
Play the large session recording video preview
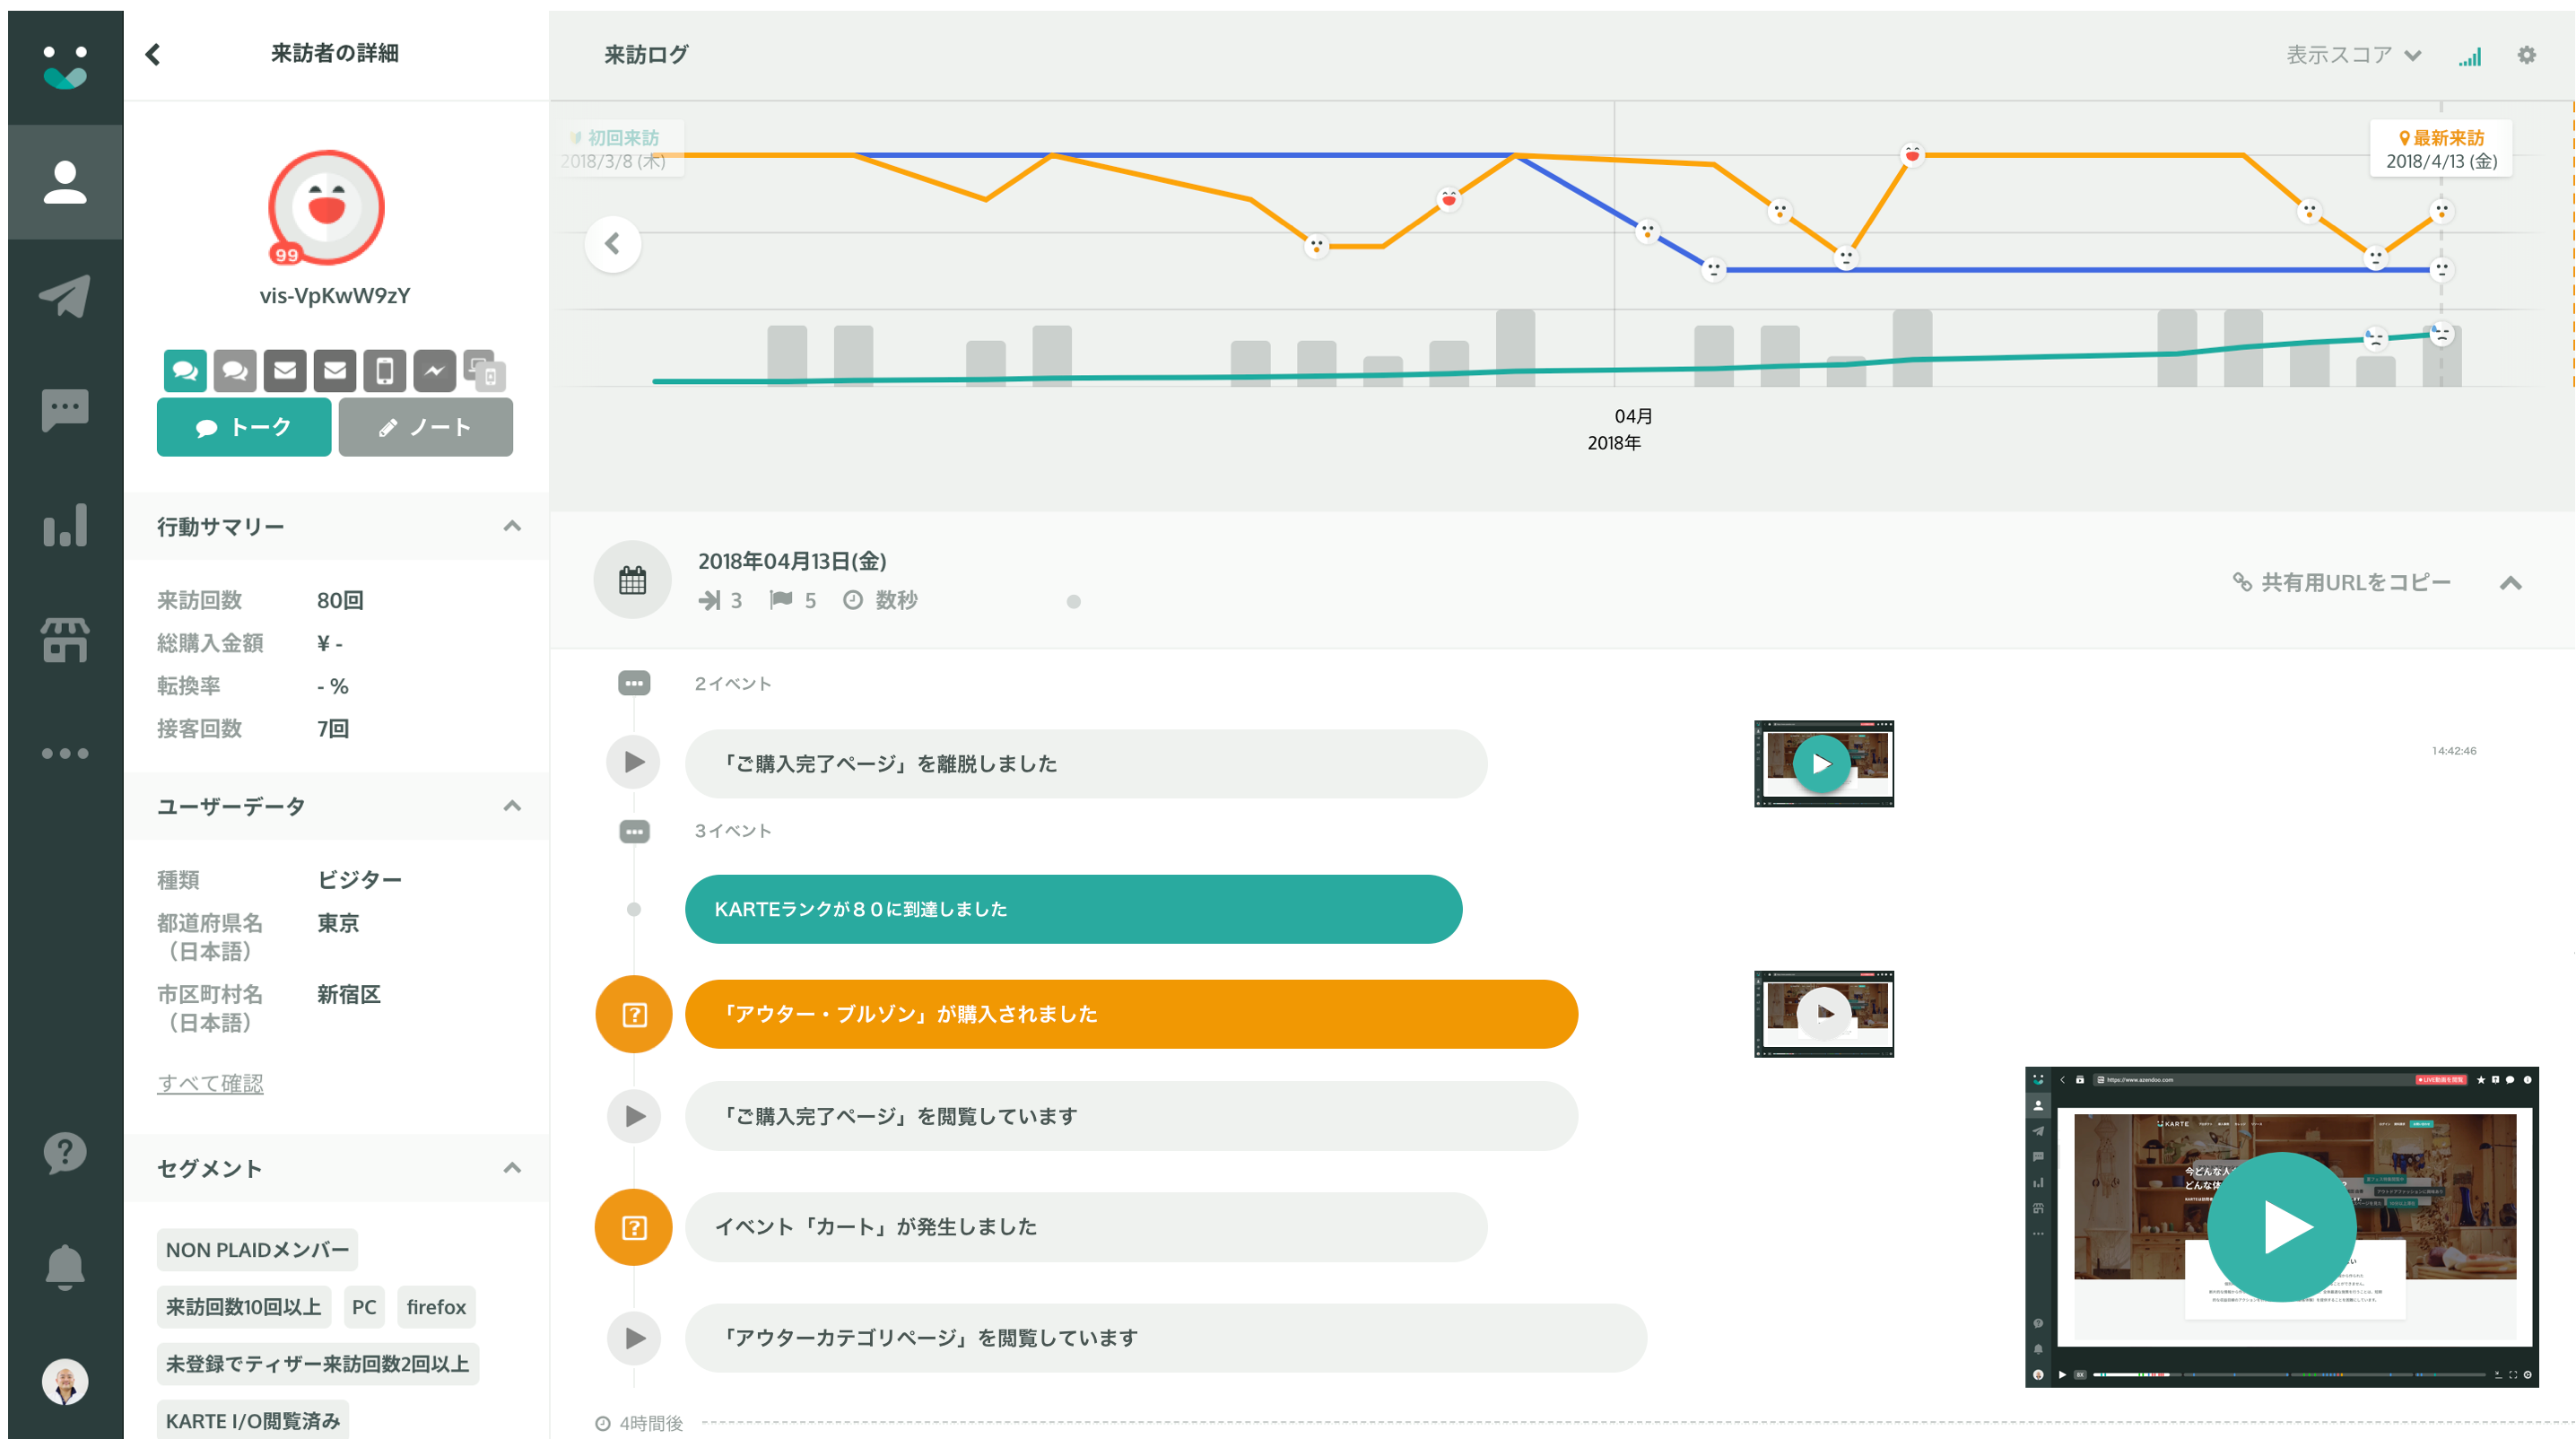(2280, 1226)
